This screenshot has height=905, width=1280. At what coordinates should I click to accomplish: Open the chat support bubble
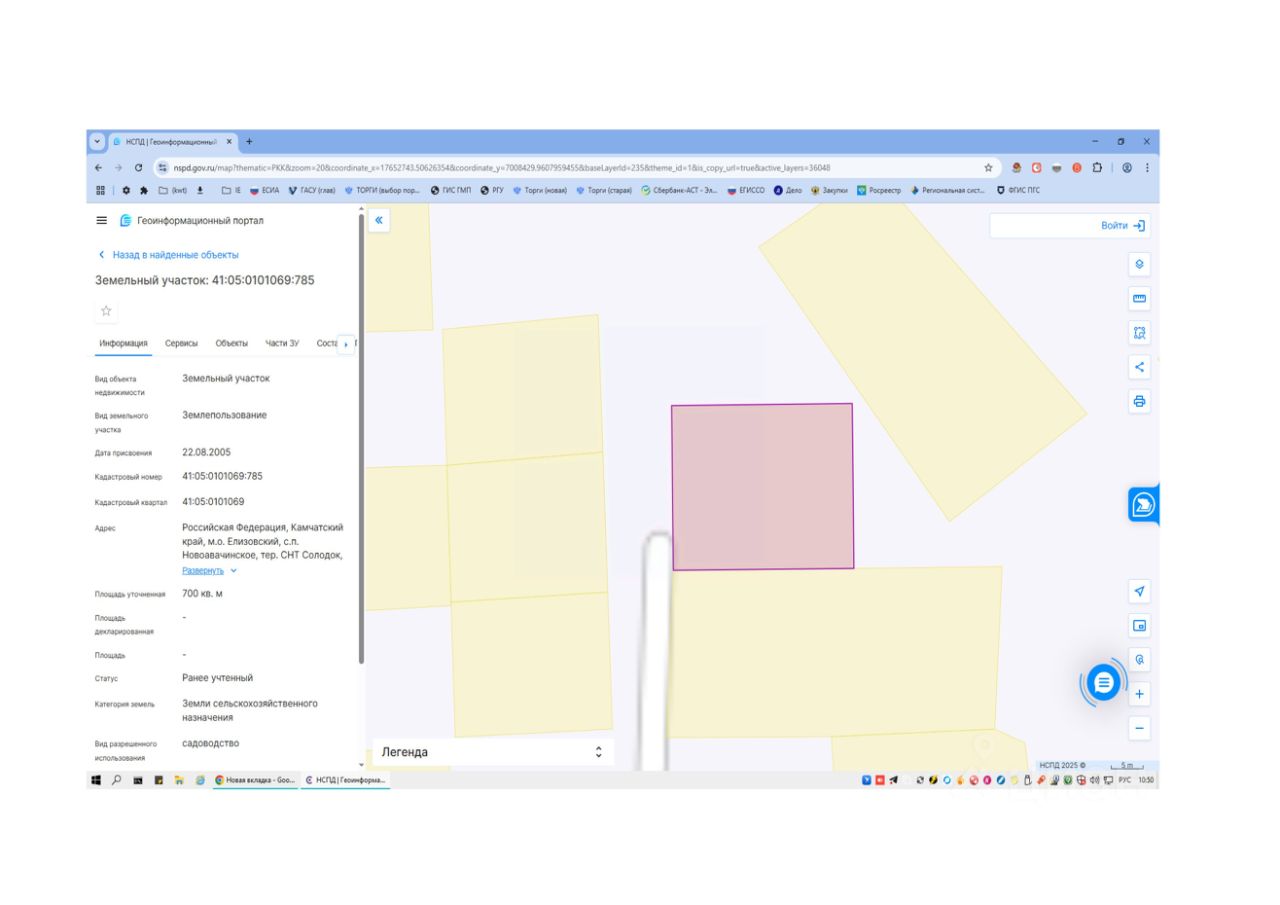click(1103, 683)
